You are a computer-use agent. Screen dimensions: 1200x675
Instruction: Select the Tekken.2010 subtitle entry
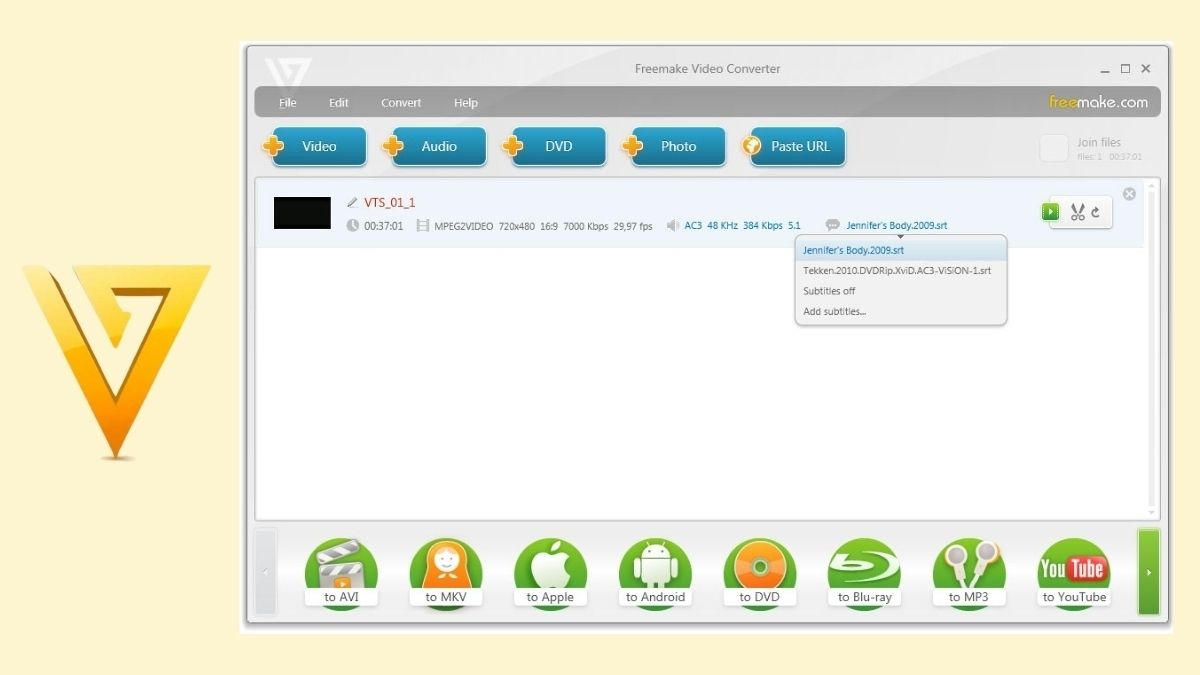897,270
